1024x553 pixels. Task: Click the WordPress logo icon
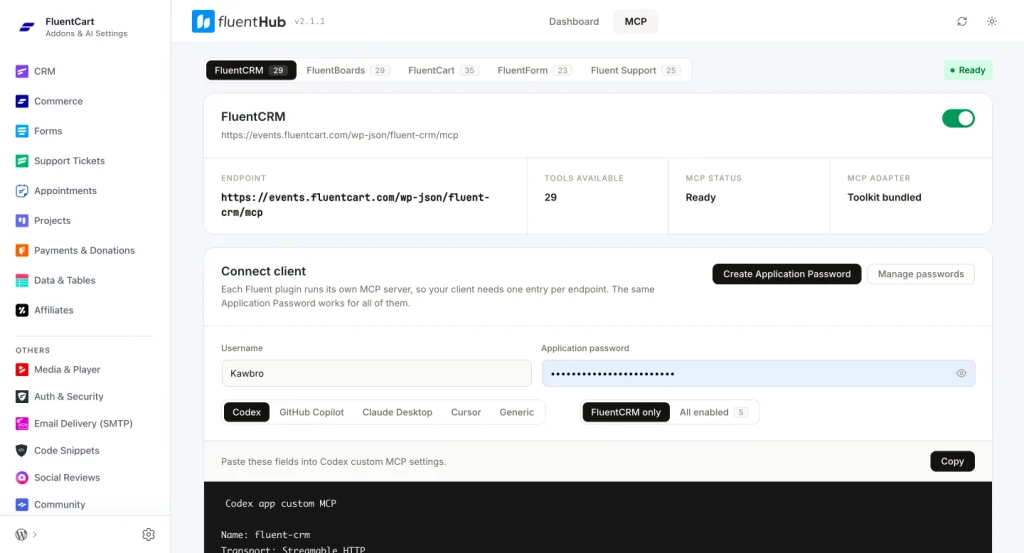click(21, 534)
